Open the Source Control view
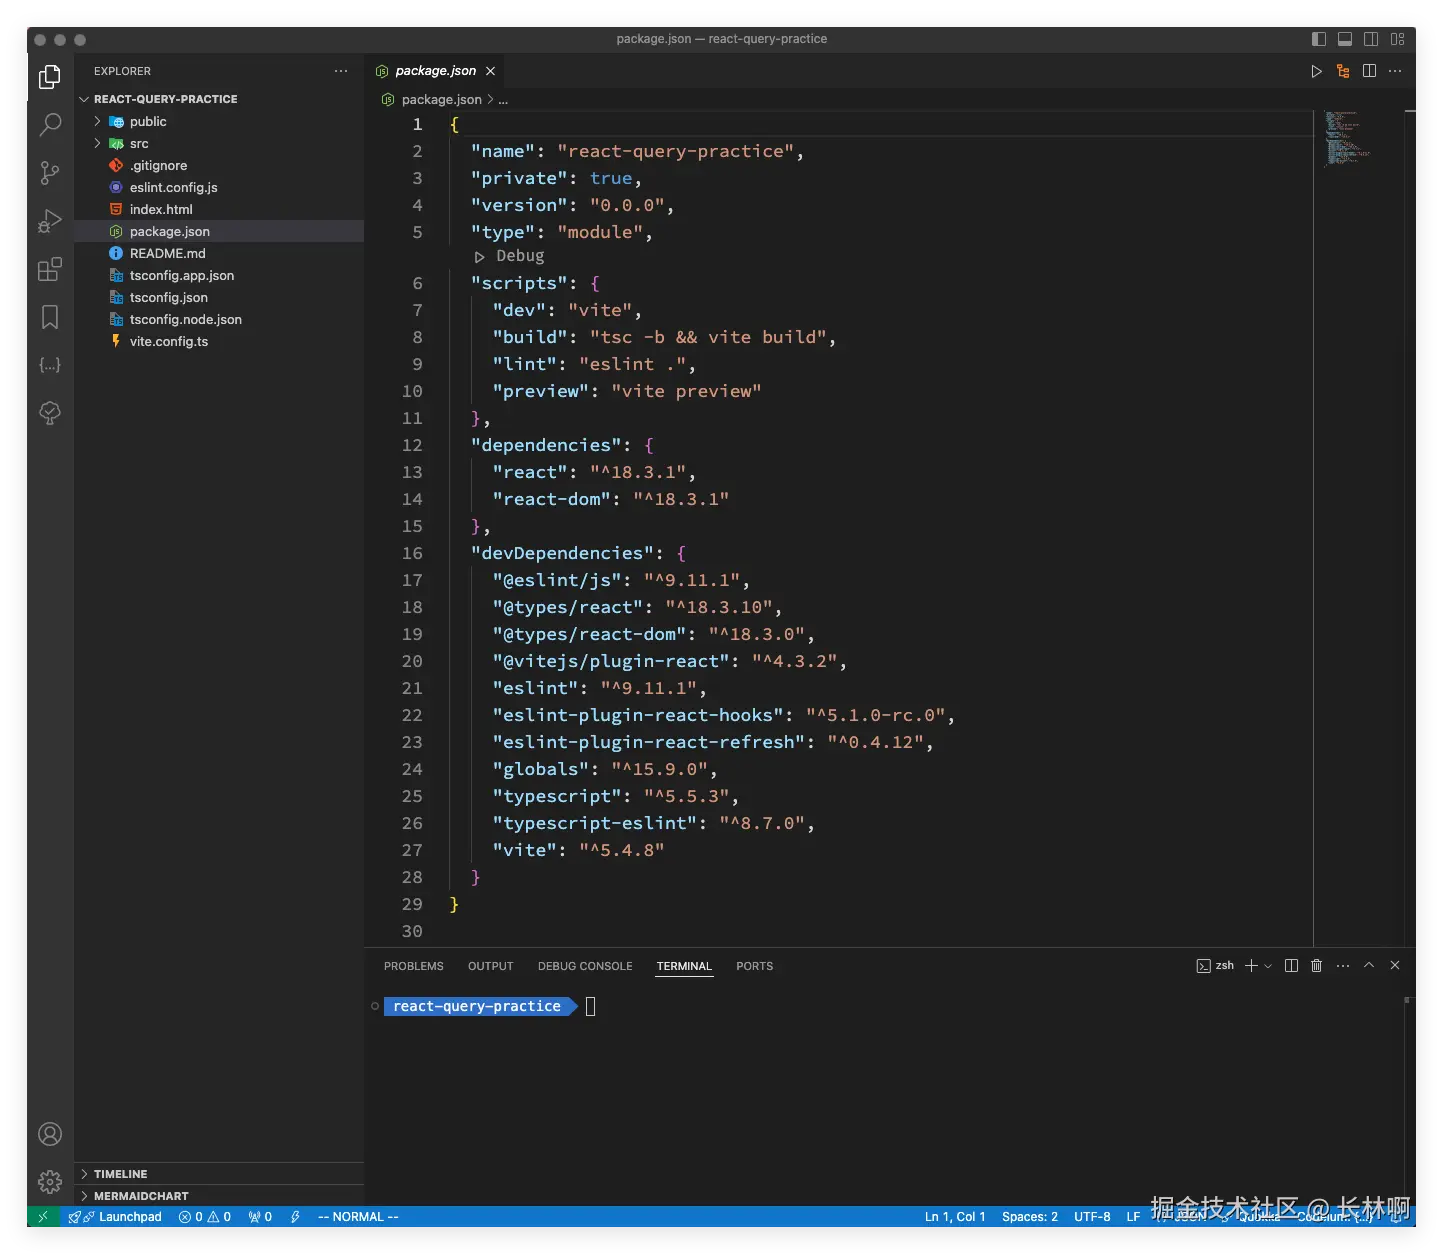This screenshot has height=1254, width=1443. click(x=50, y=173)
